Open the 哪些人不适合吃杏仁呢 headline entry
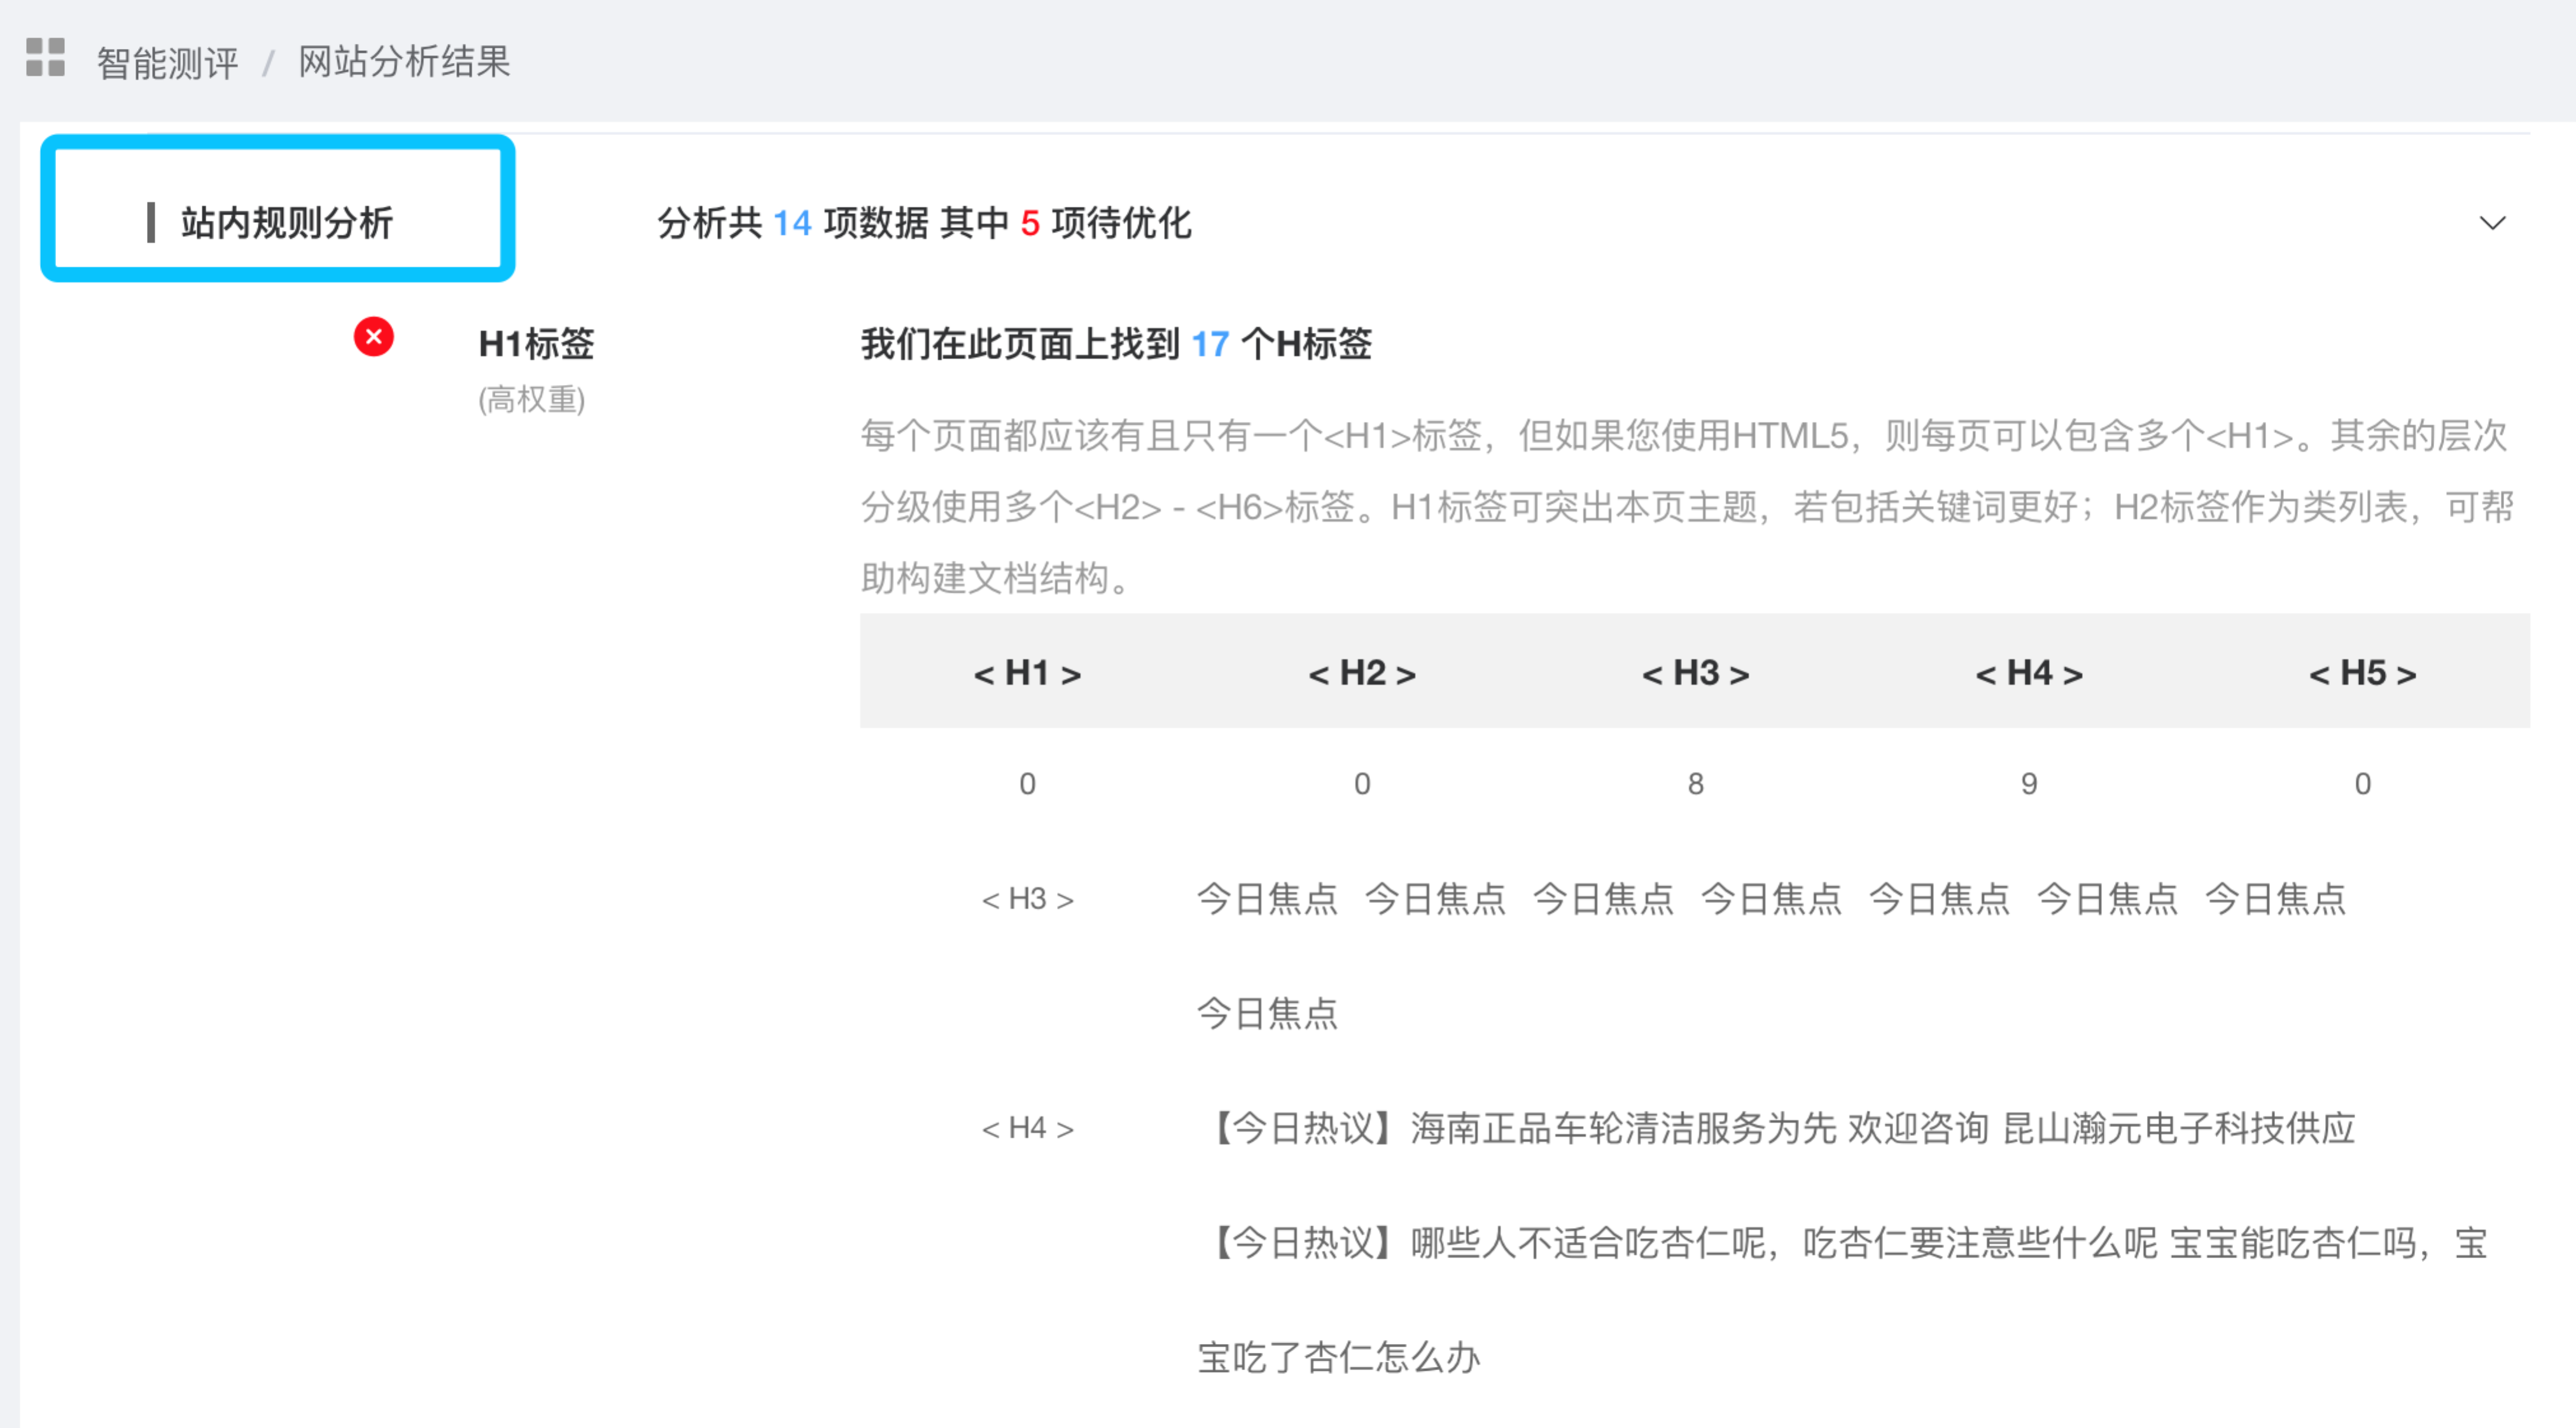The image size is (2576, 1428). tap(1840, 1244)
